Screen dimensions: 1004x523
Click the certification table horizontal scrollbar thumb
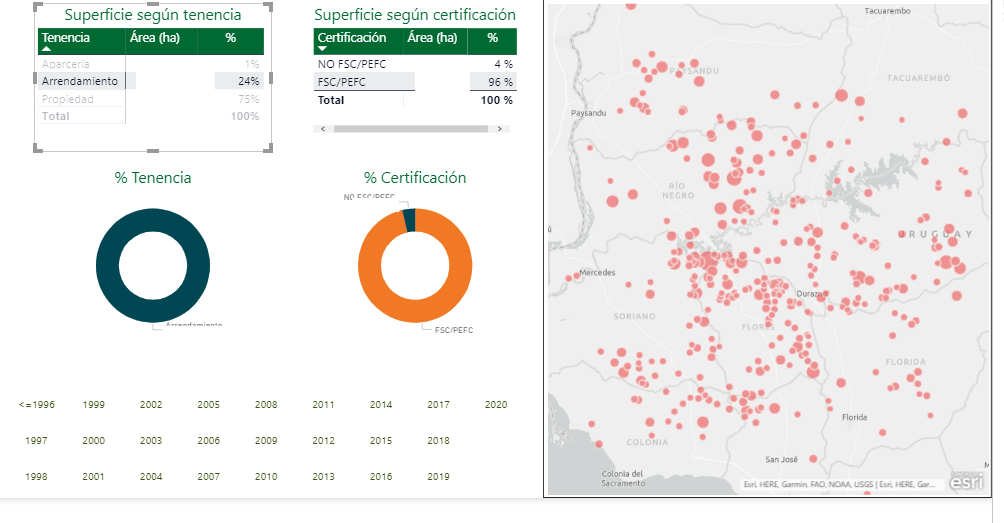pyautogui.click(x=410, y=129)
